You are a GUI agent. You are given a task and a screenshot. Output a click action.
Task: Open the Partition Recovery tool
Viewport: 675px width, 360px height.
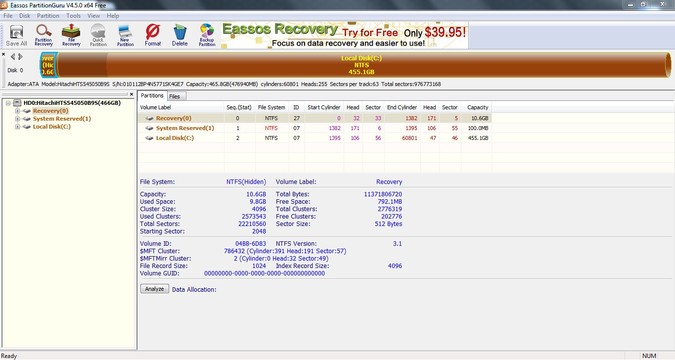(43, 35)
